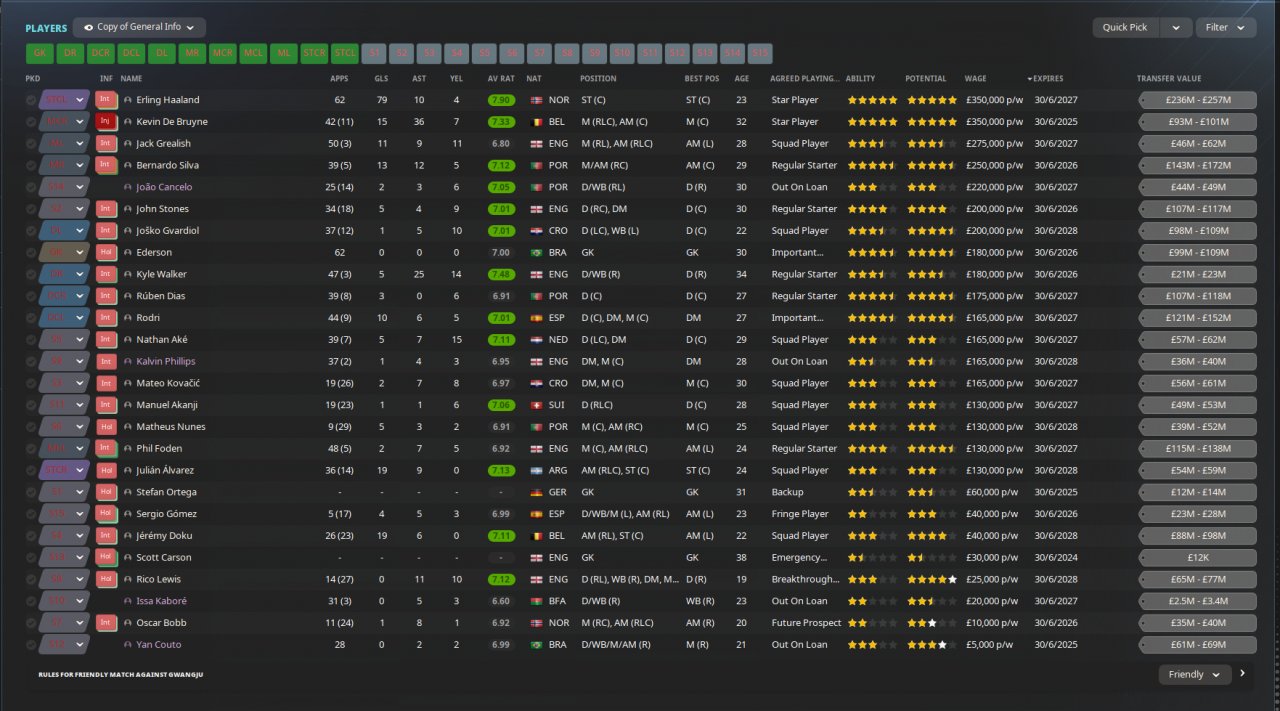Click the player profile icon before João Cancelo
Screen dimensions: 1280x711
tap(128, 187)
